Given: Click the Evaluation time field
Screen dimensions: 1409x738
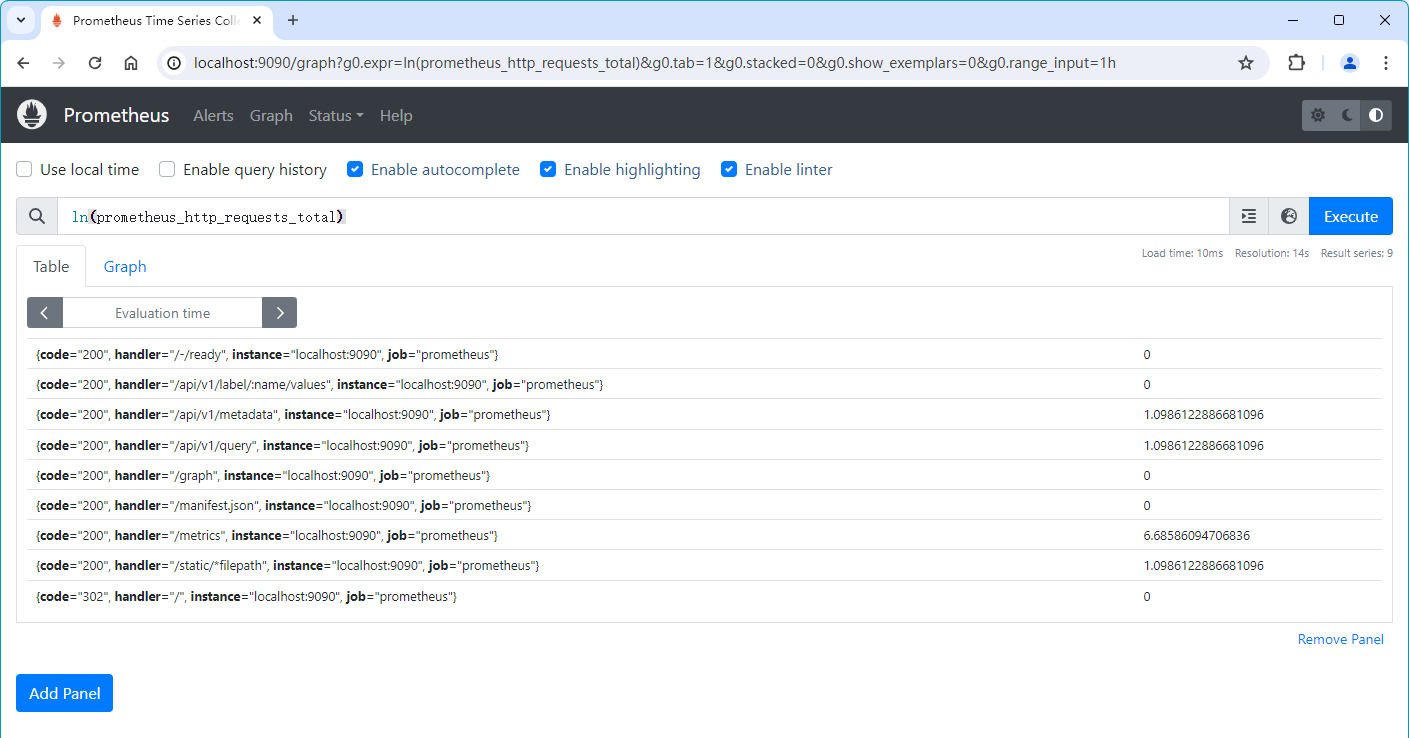Looking at the screenshot, I should click(162, 313).
